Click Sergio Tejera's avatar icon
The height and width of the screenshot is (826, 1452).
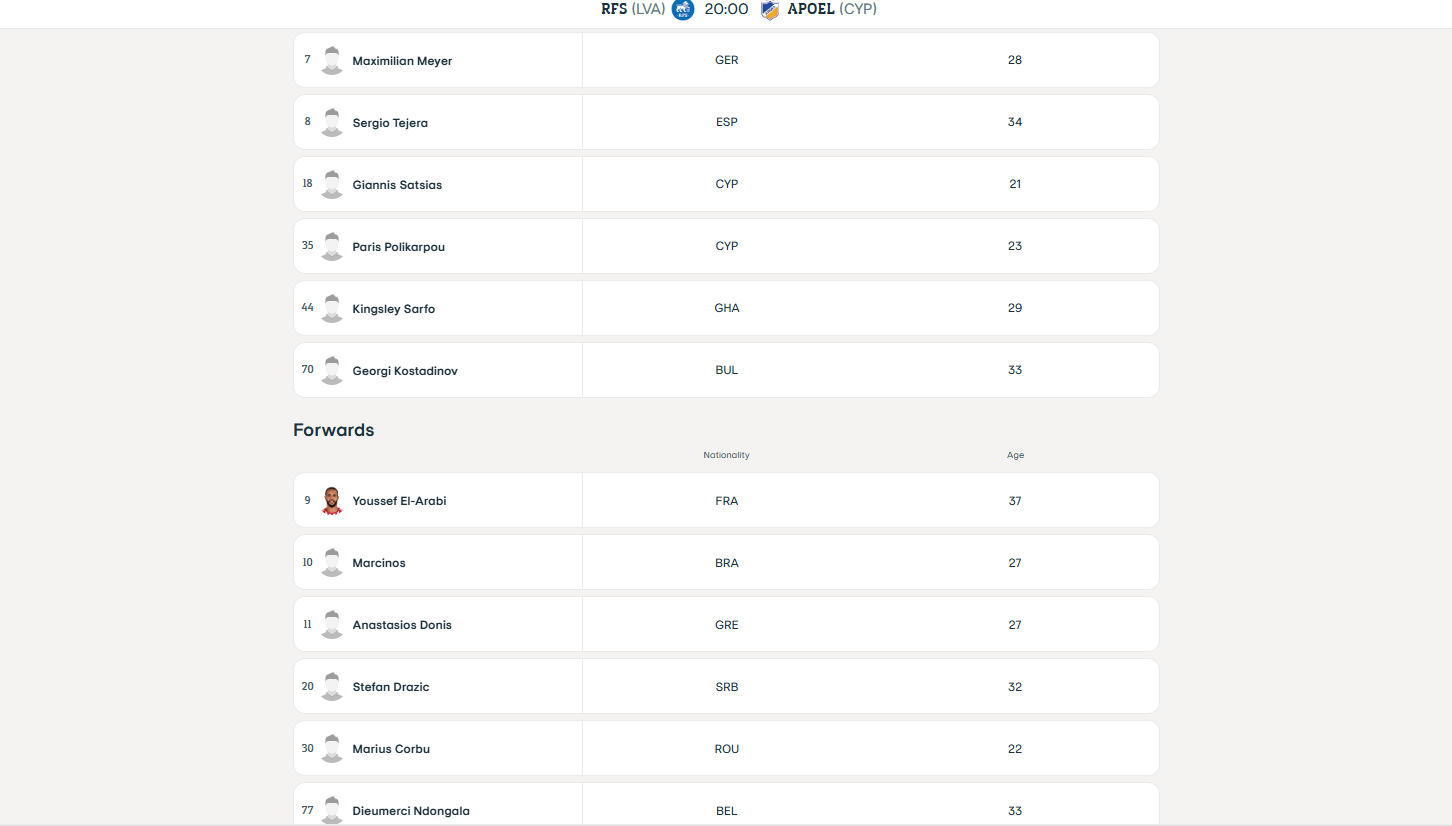tap(332, 123)
